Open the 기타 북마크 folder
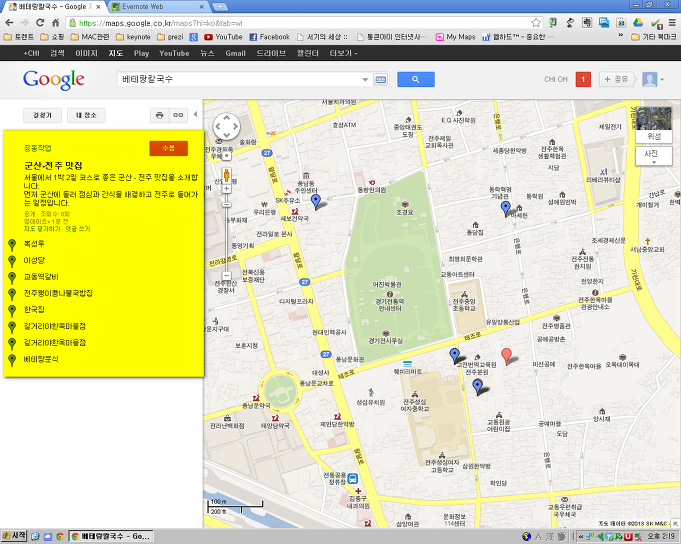Viewport: 681px width, 544px height. click(x=654, y=37)
